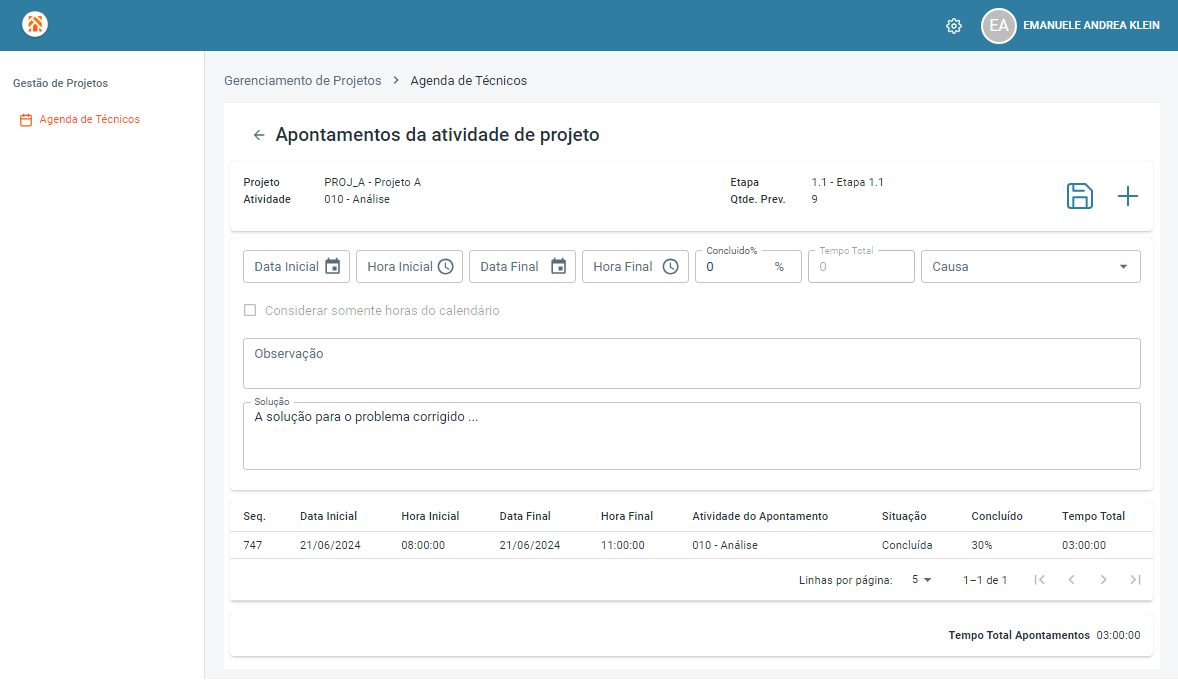Click Gerenciamento de Projetos breadcrumb link
Screen dimensions: 1178x687
pos(303,80)
